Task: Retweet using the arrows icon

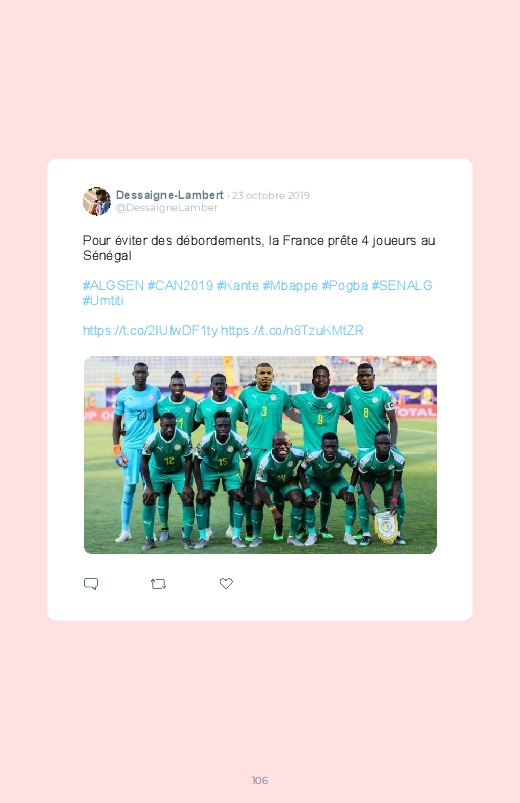Action: pos(158,584)
